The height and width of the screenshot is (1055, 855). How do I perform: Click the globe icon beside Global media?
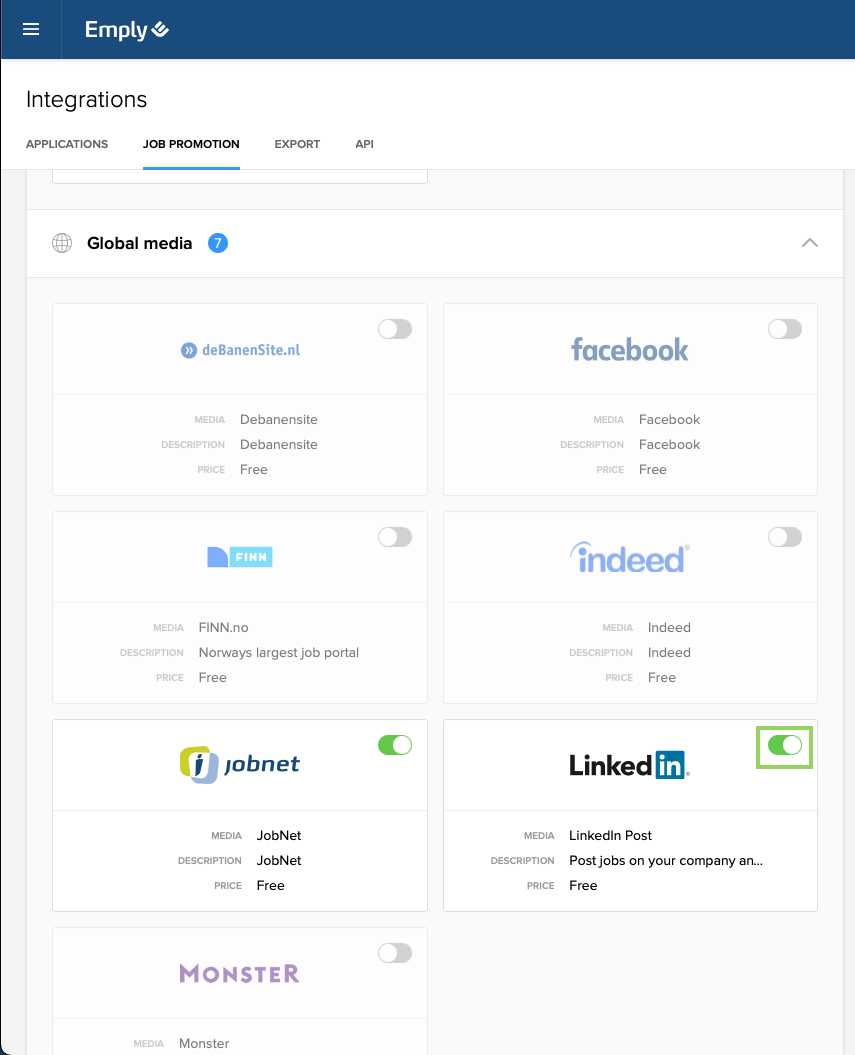(62, 243)
